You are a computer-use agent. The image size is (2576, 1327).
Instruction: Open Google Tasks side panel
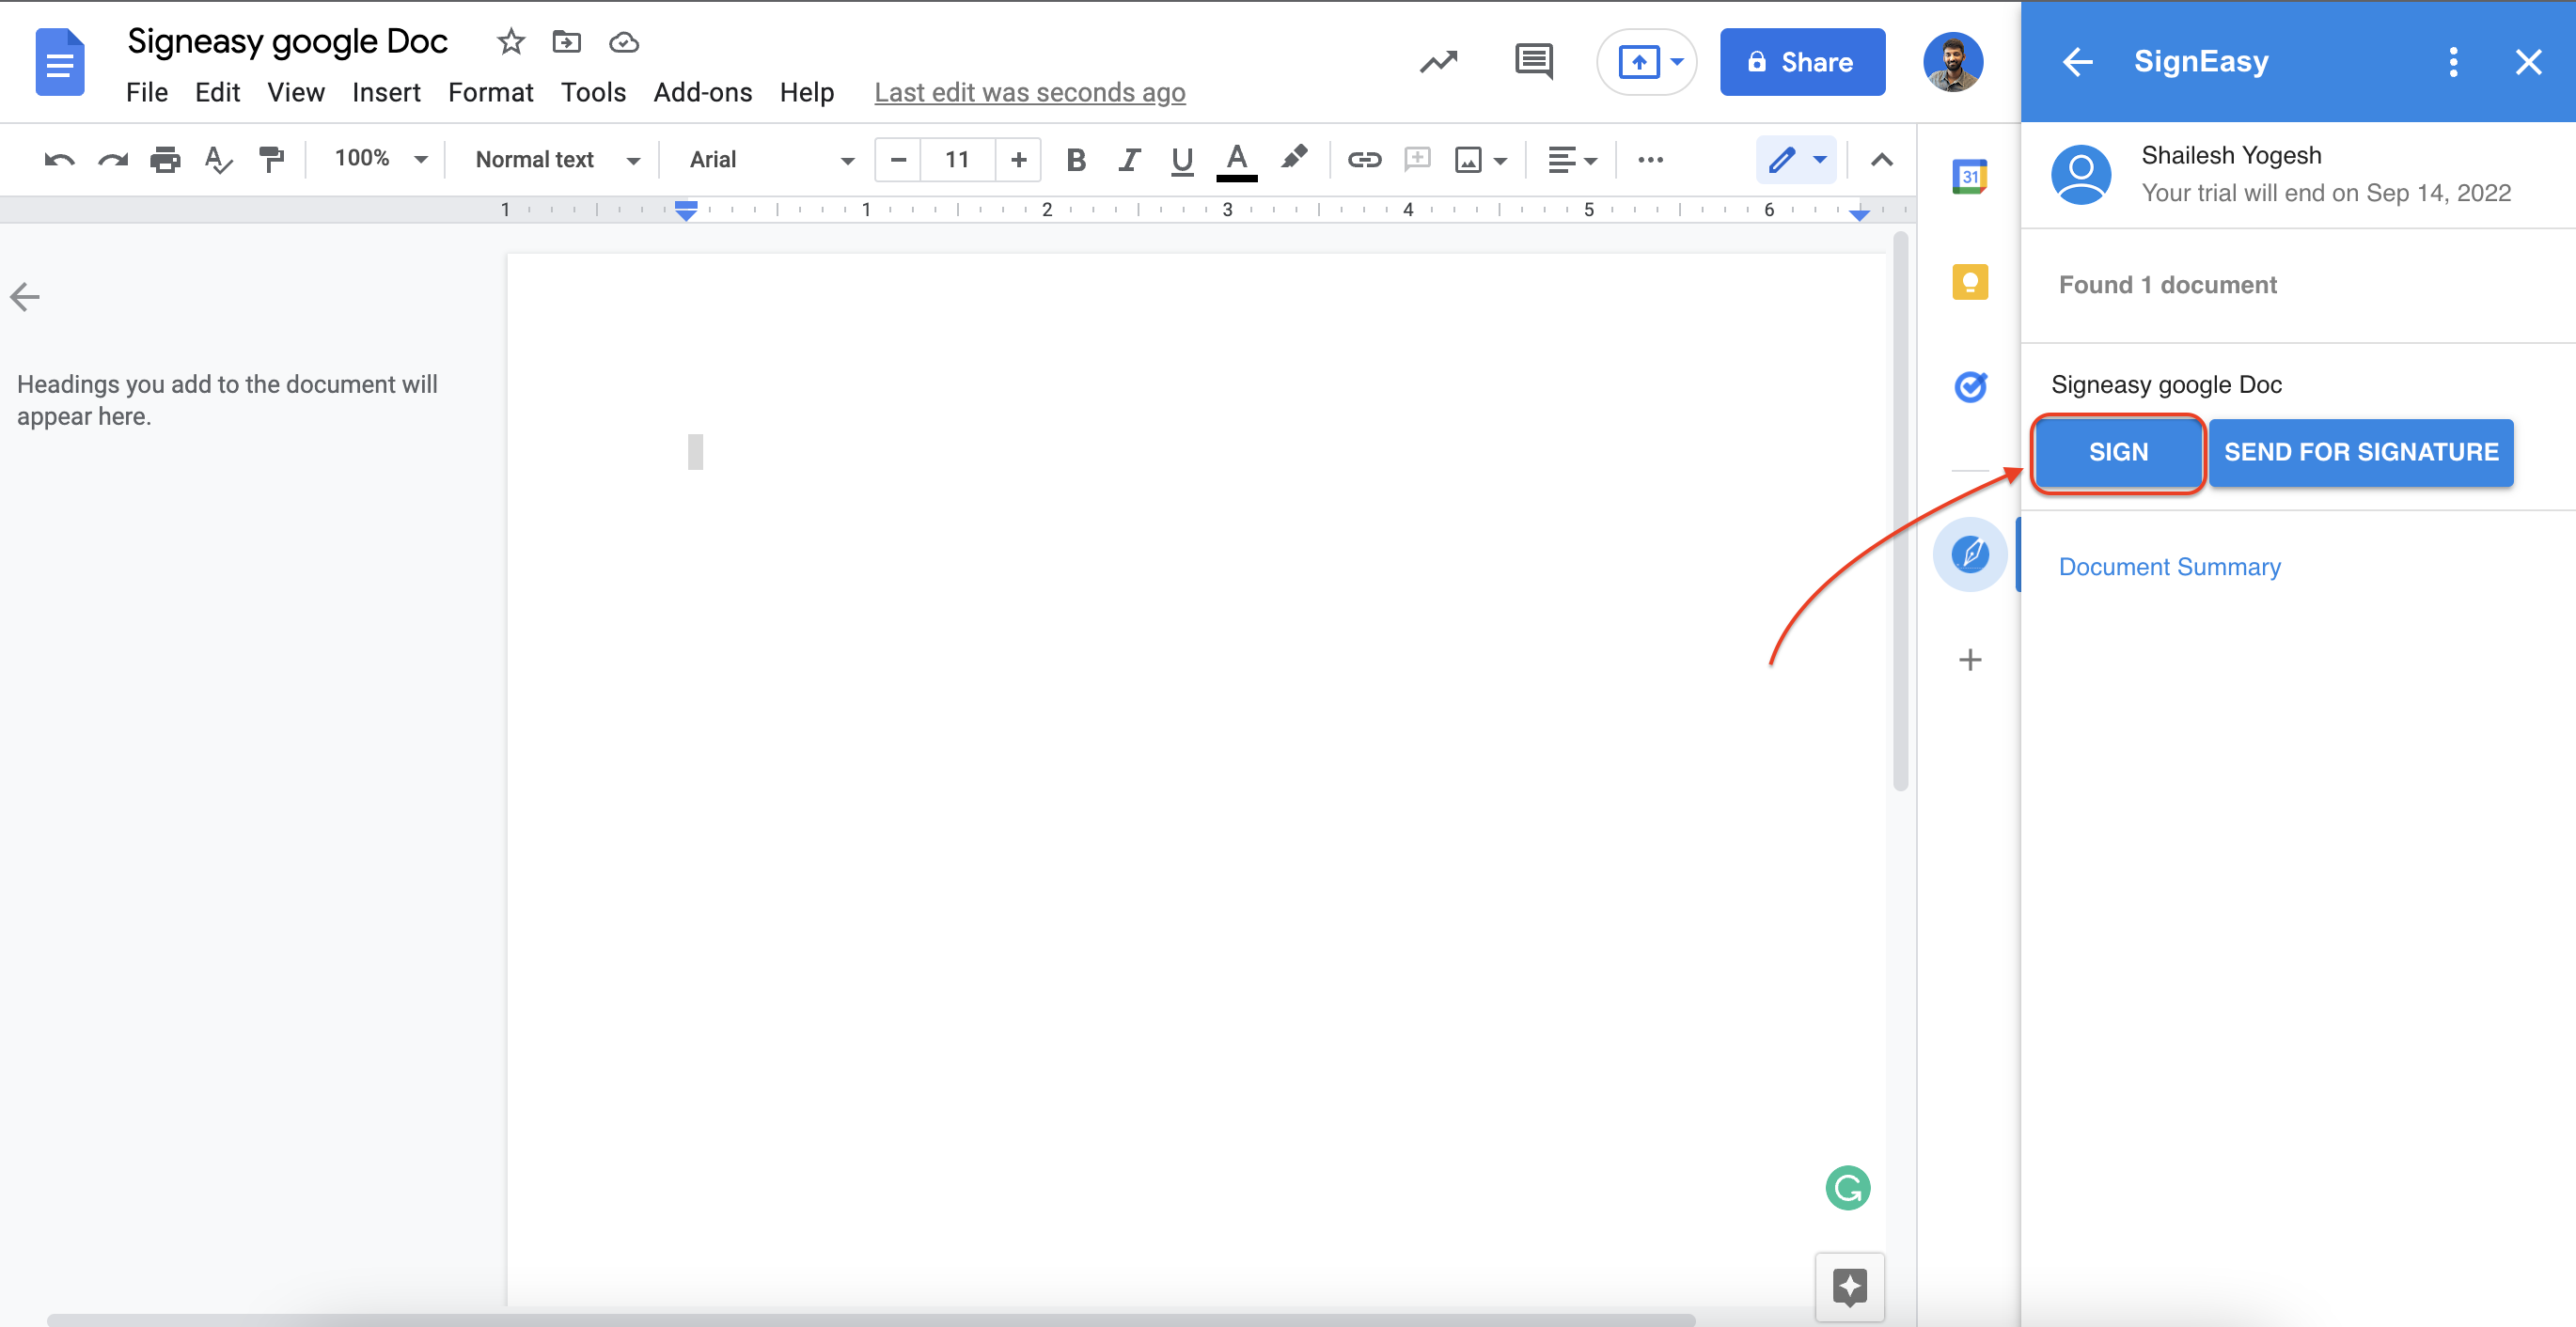[x=1970, y=386]
